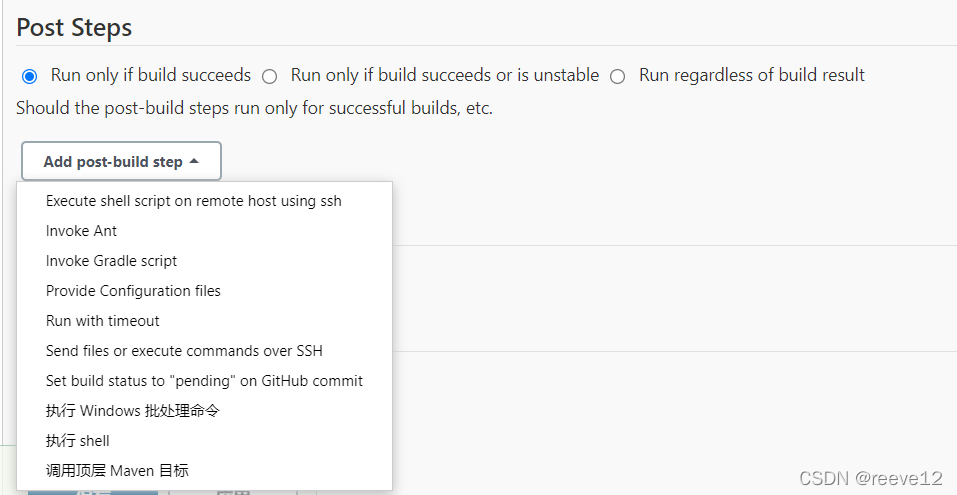The image size is (957, 495).
Task: Collapse the 'Add post-build step' dropdown
Action: coord(121,161)
